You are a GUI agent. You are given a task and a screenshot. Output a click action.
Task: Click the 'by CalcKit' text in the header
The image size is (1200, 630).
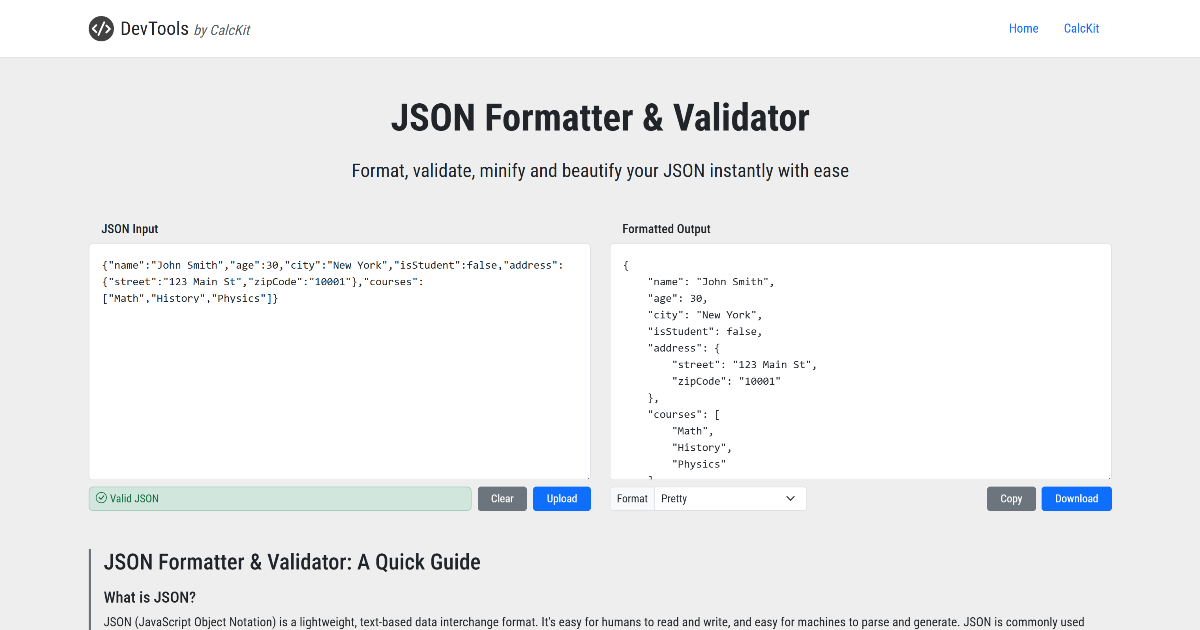click(222, 29)
